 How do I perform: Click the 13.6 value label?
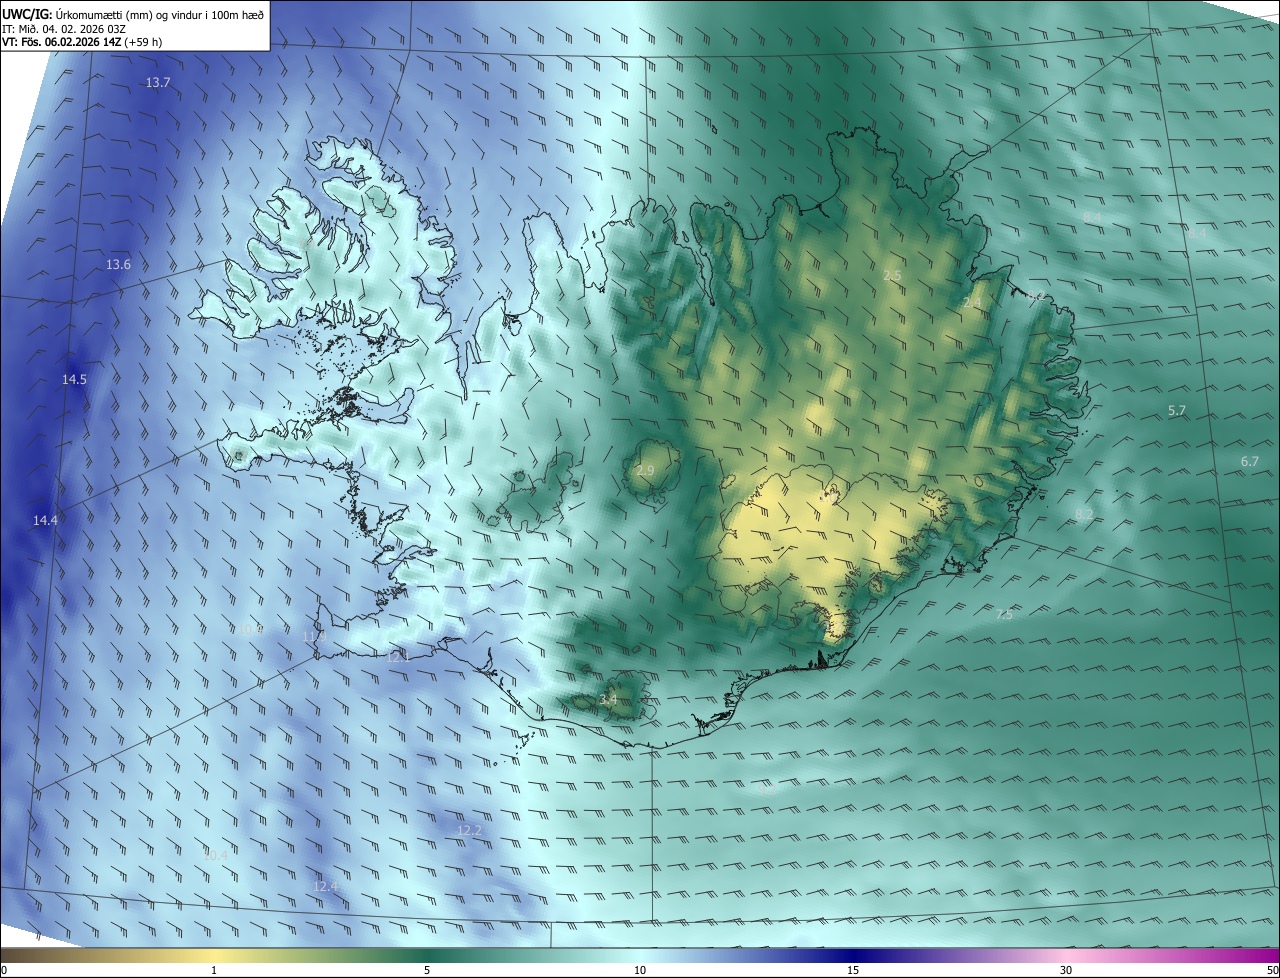tap(118, 265)
